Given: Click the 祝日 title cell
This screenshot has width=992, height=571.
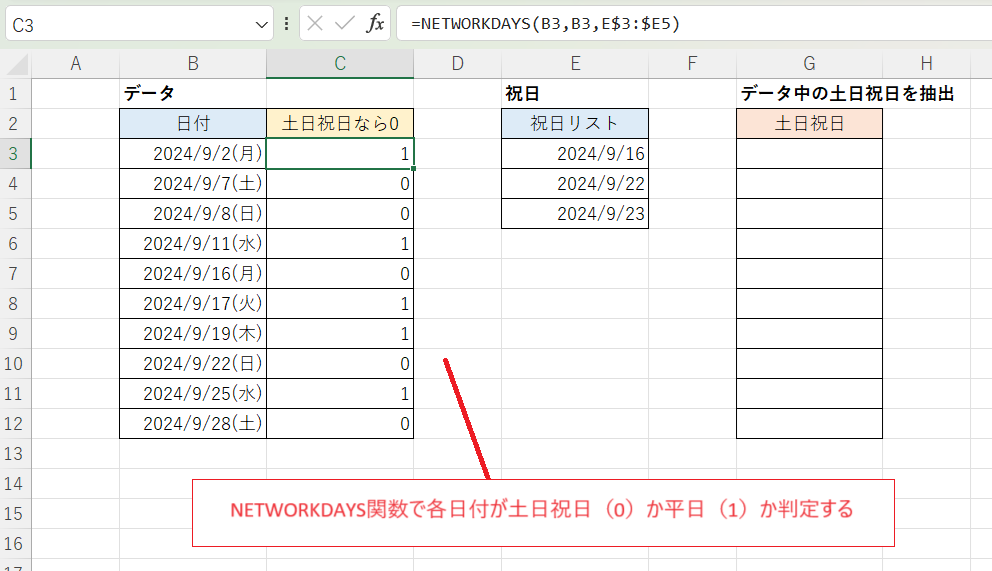Looking at the screenshot, I should 575,94.
